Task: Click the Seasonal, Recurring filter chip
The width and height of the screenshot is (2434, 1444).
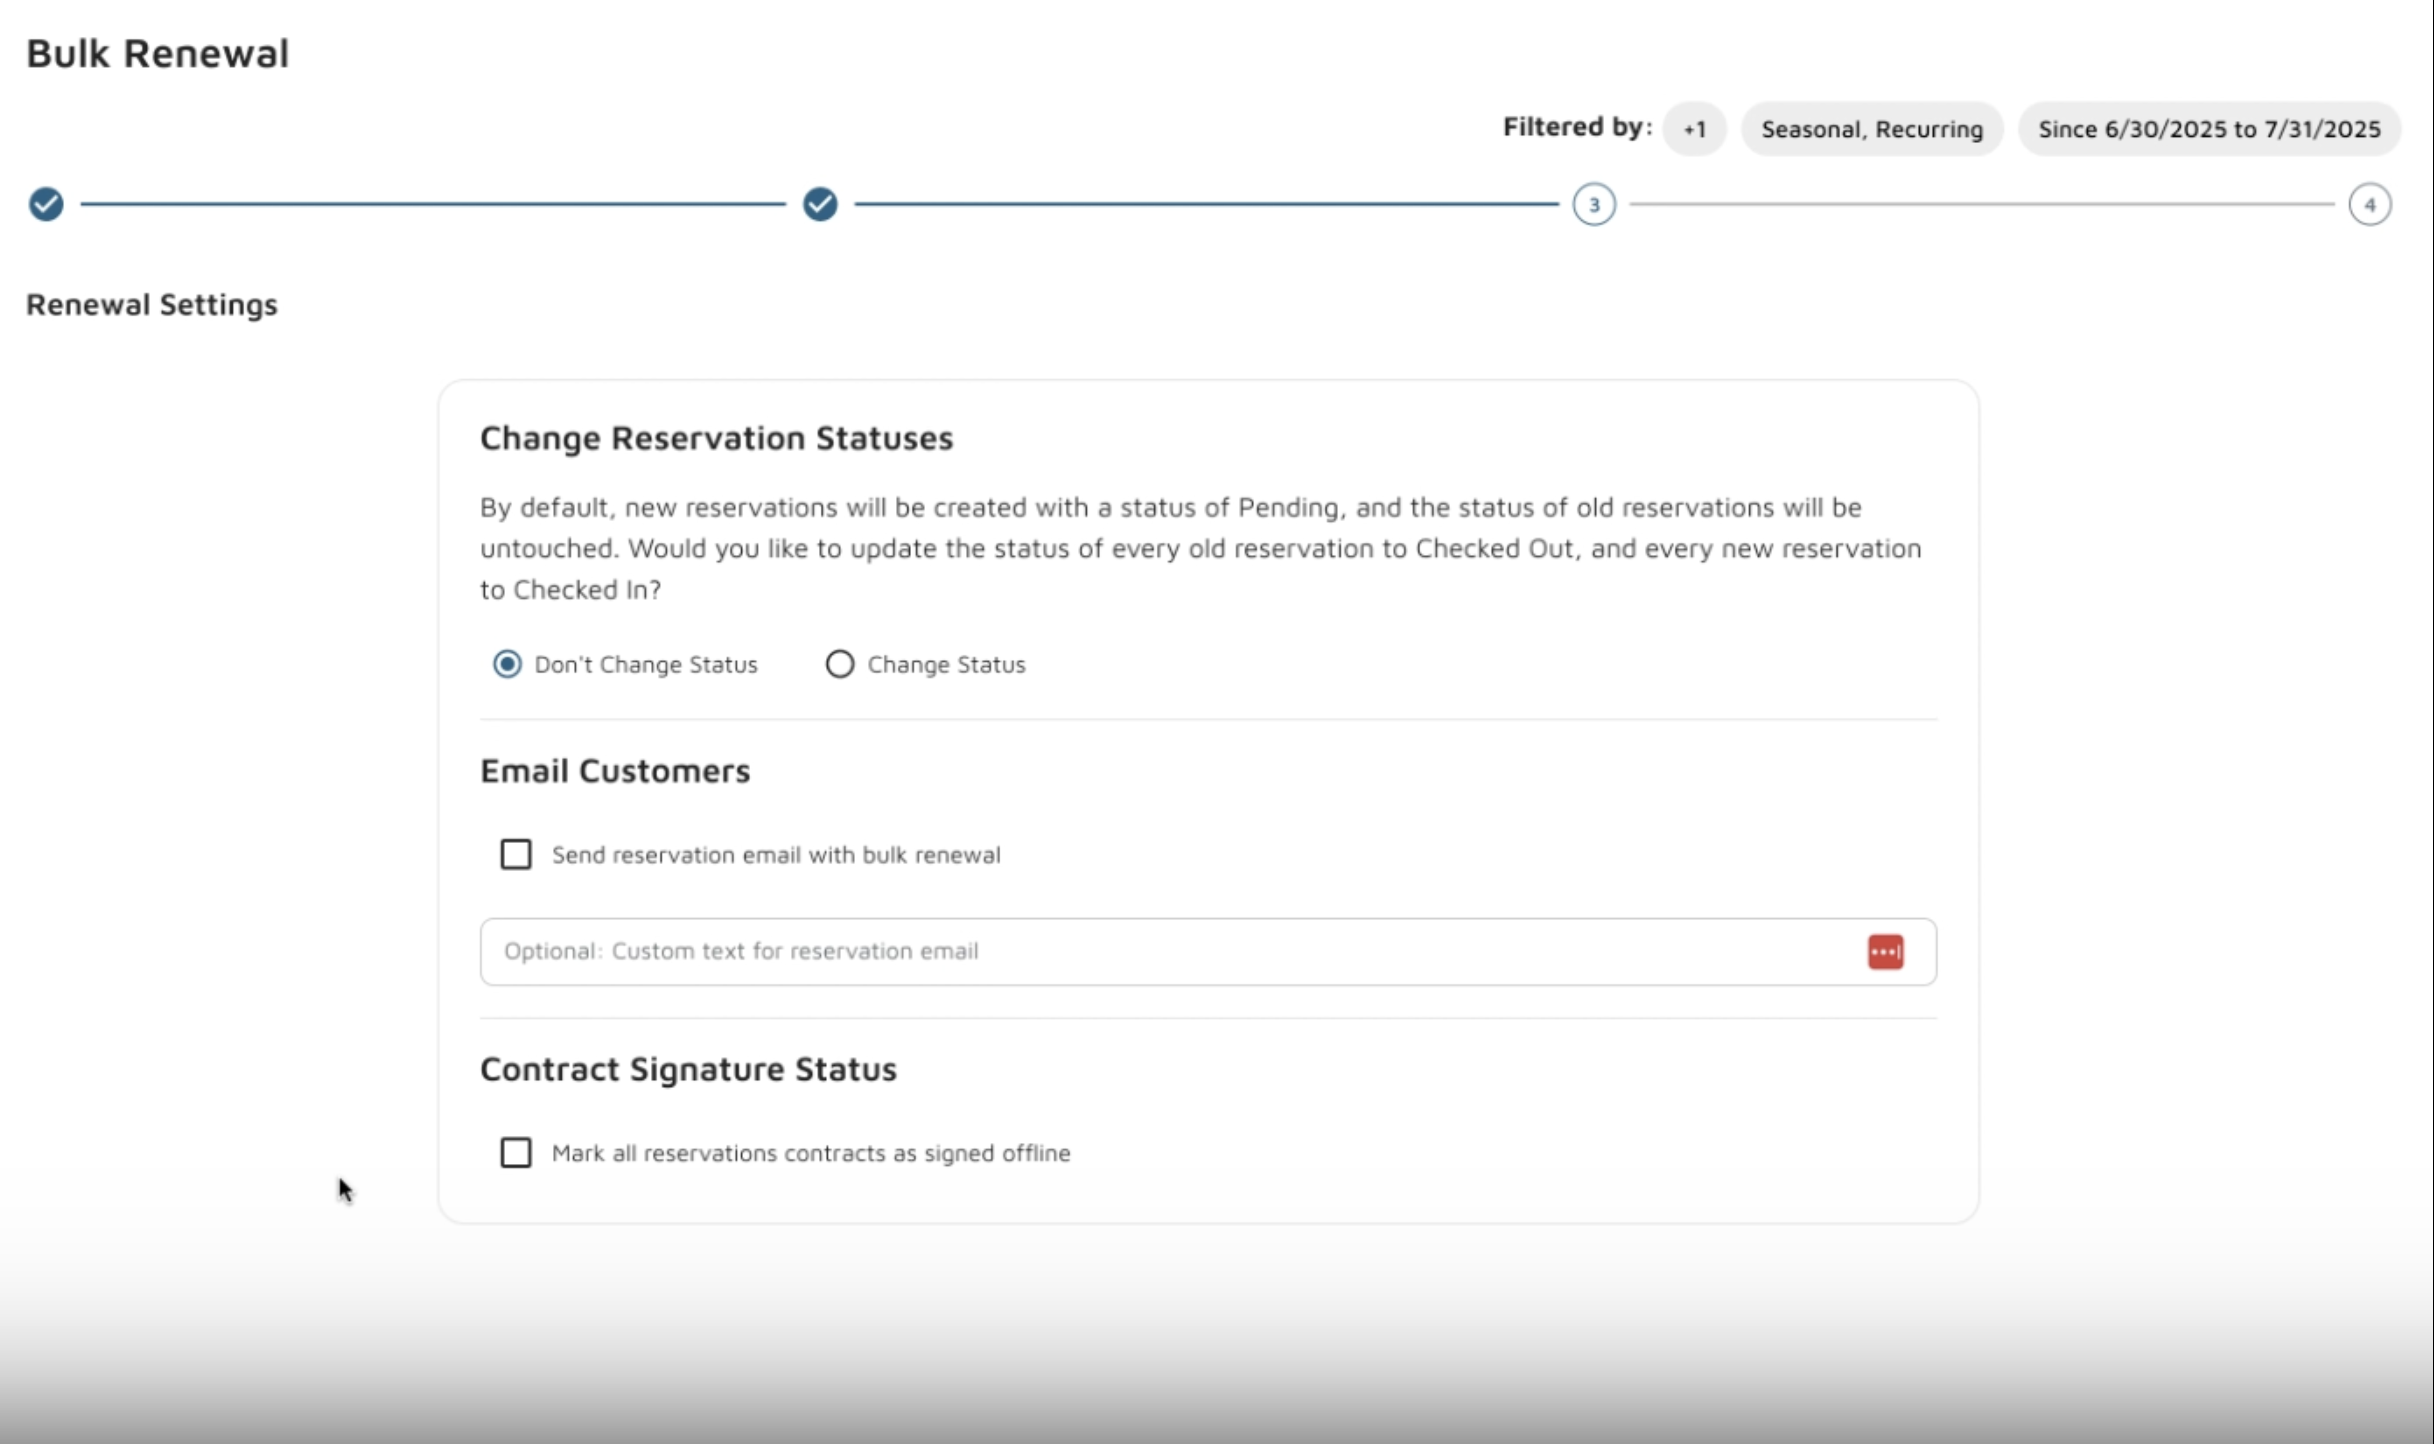Action: pos(1872,129)
